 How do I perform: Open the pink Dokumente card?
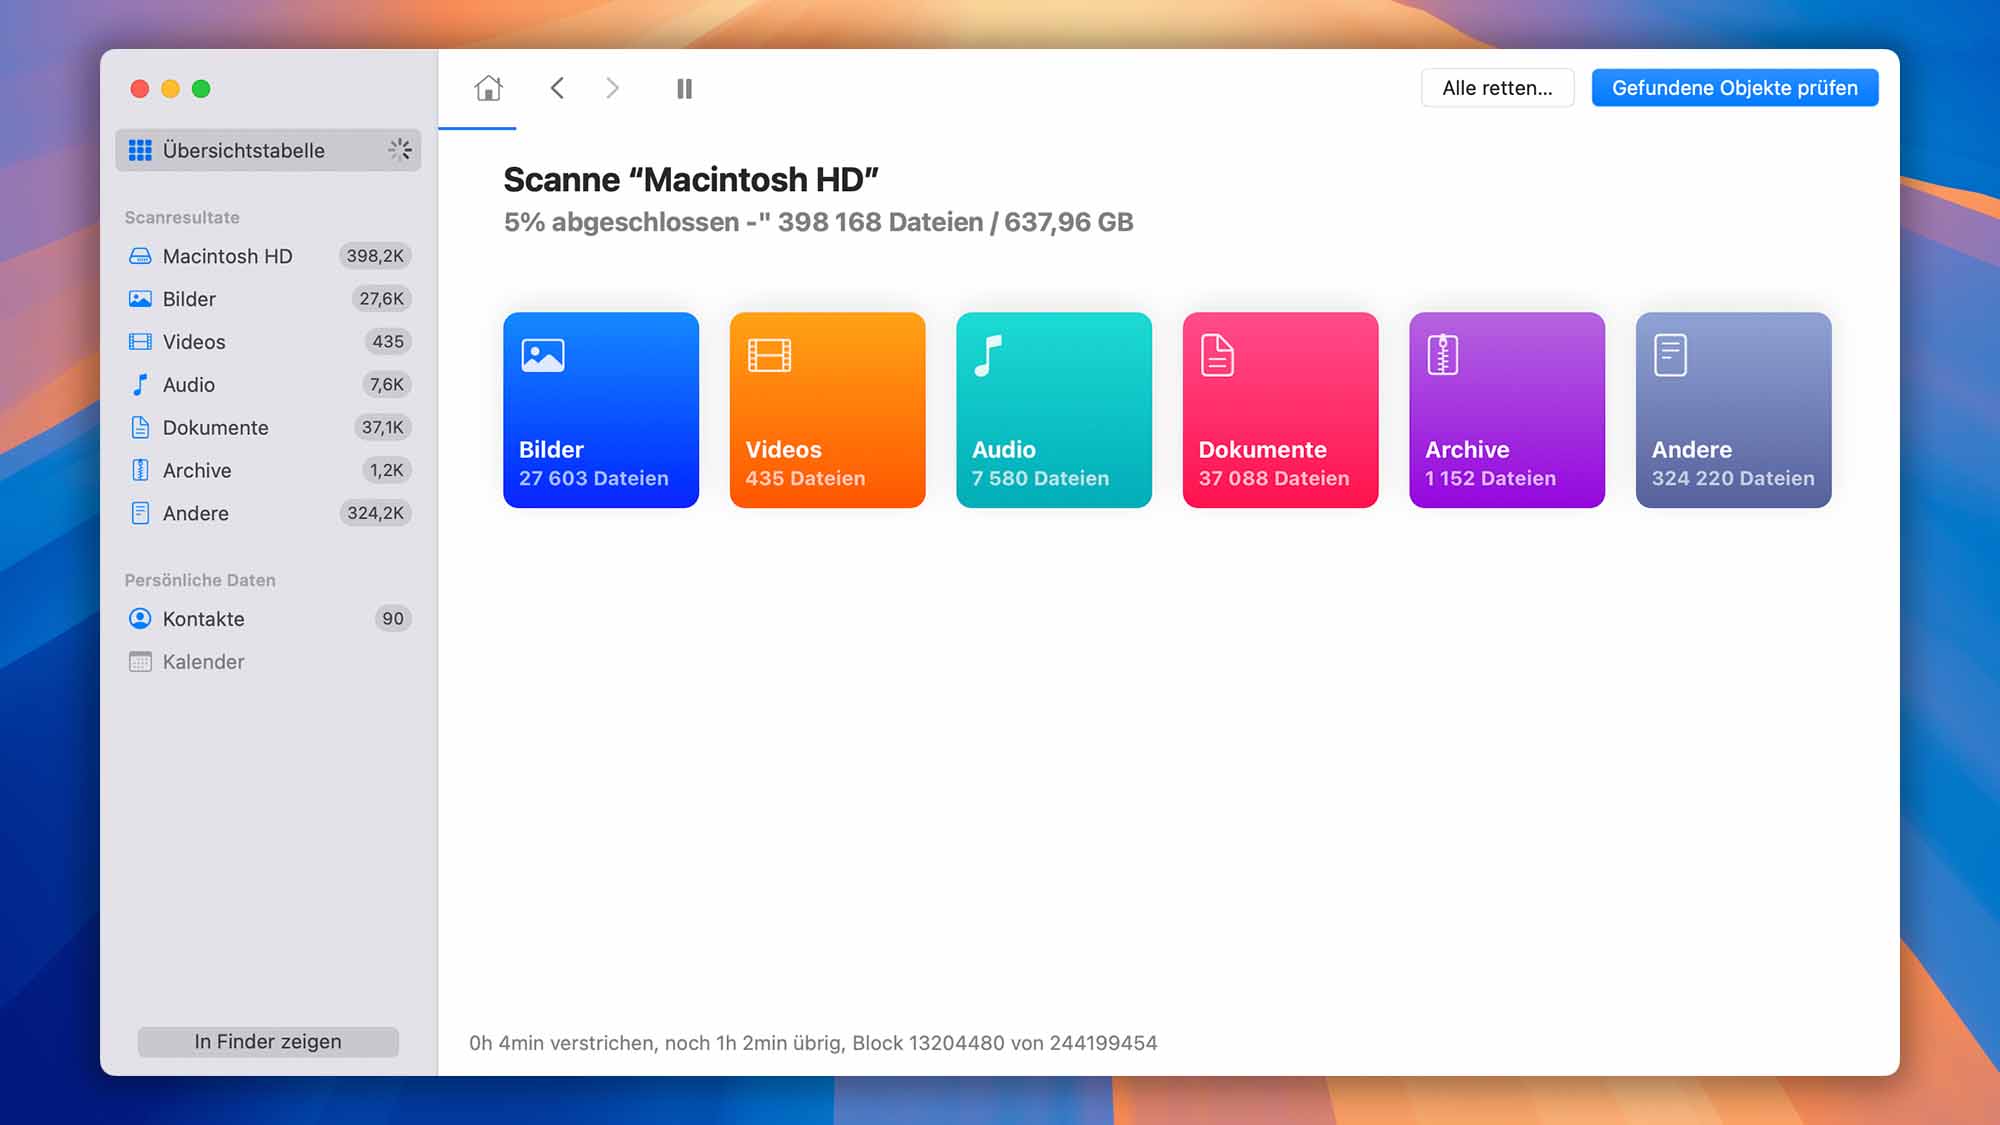(x=1280, y=410)
